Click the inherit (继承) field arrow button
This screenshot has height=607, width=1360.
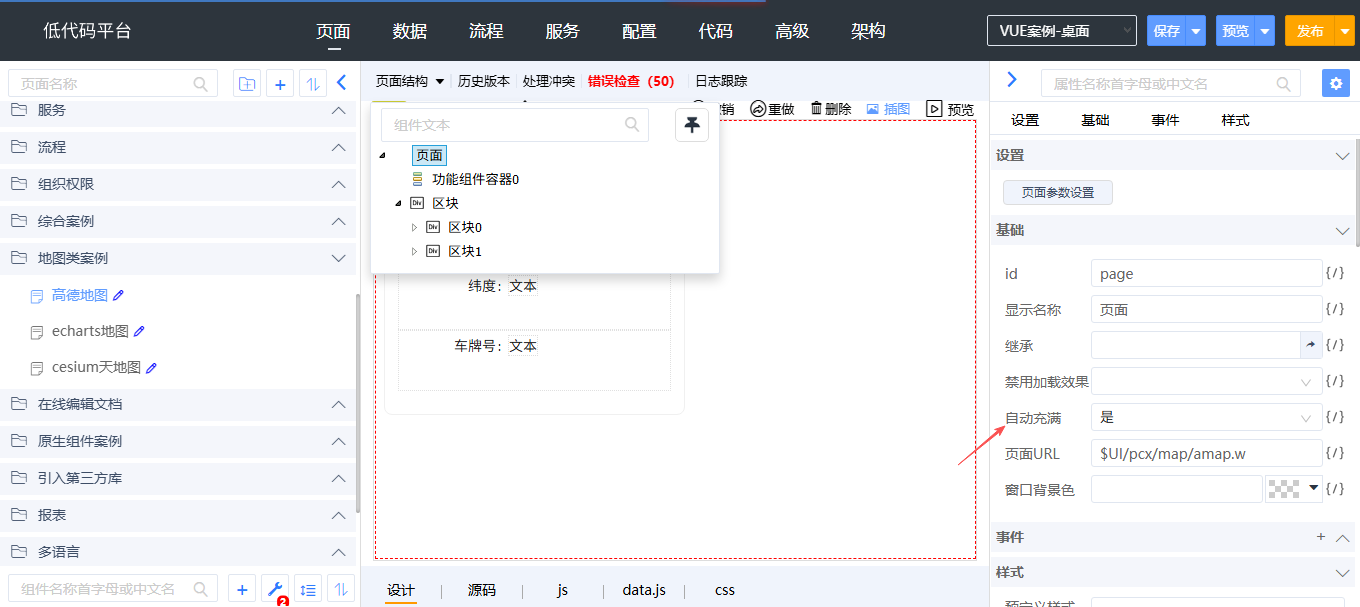pyautogui.click(x=1310, y=345)
